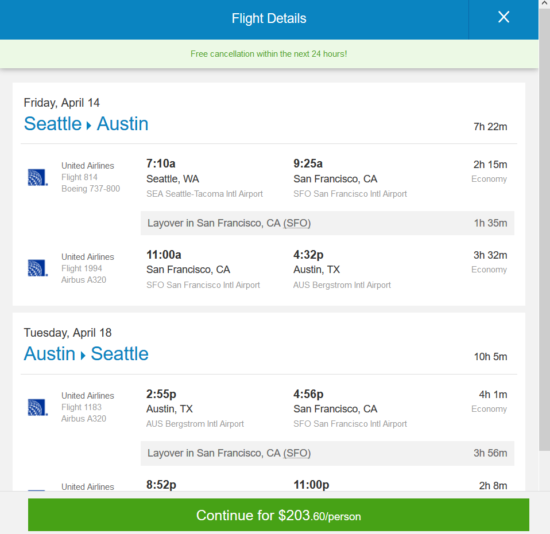Click the vertical scrollbar thumb
Image resolution: width=550 pixels, height=534 pixels.
click(x=544, y=229)
